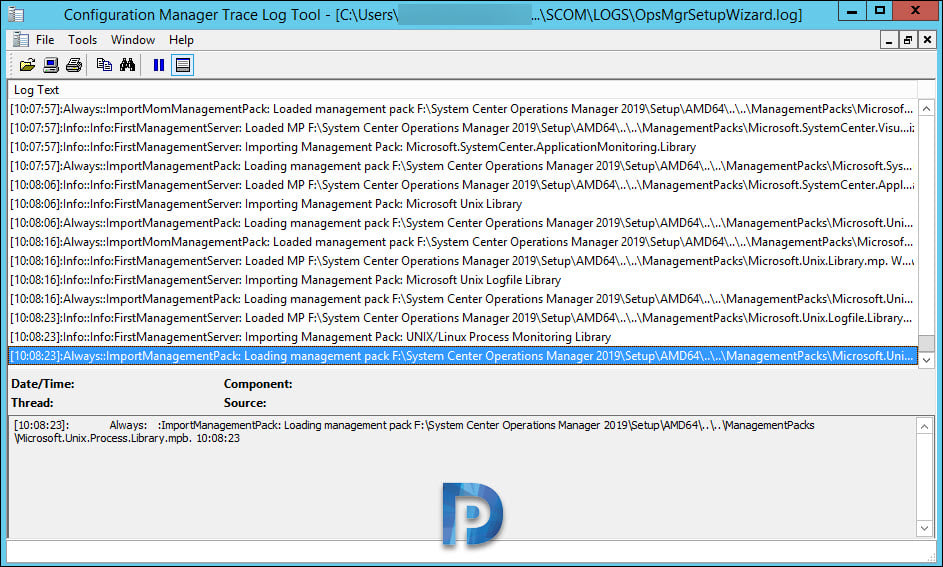
Task: Click the Source label
Action: (x=245, y=403)
